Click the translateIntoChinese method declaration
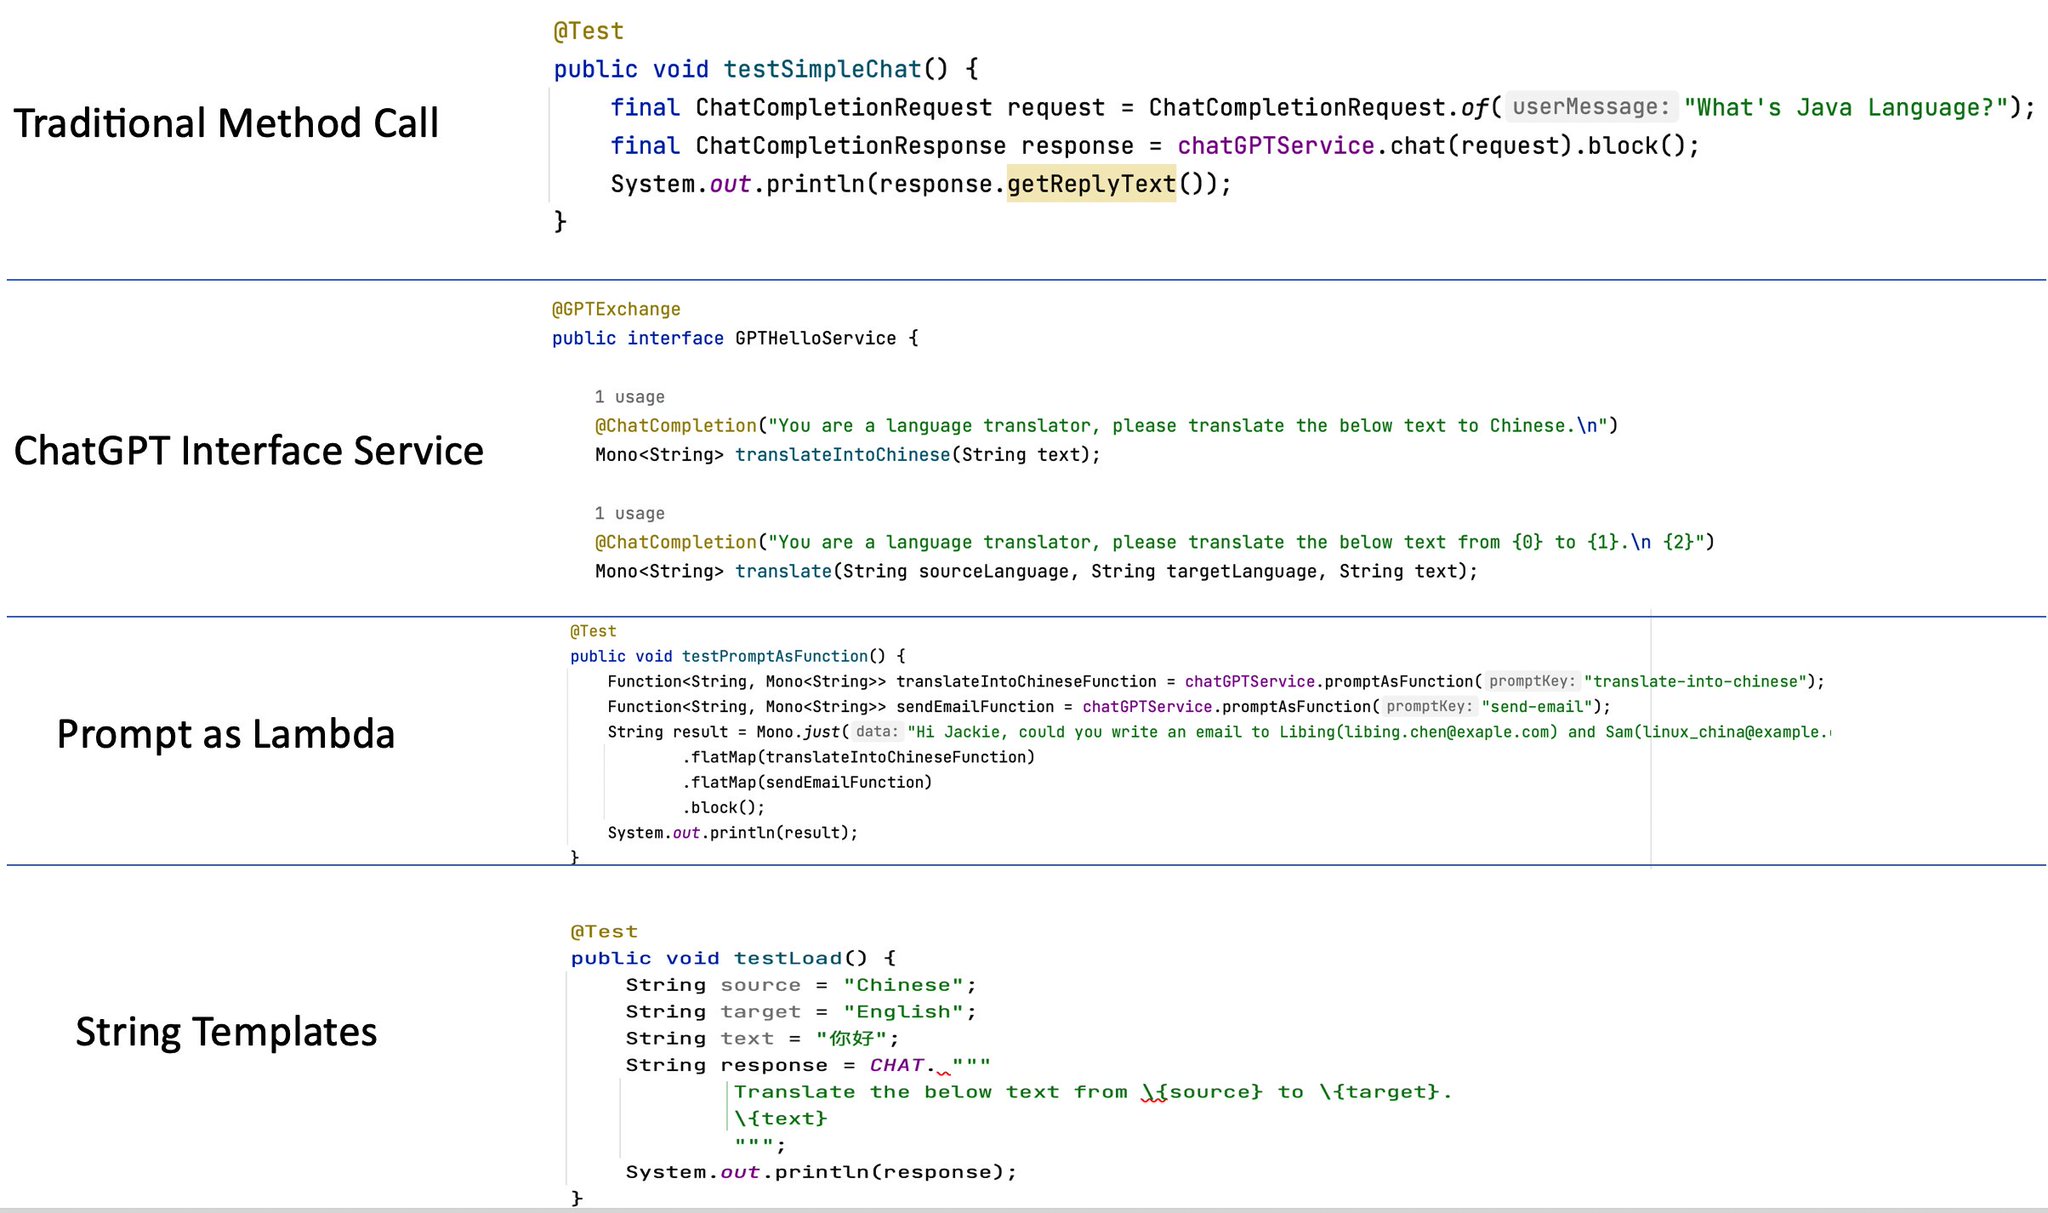The height and width of the screenshot is (1213, 2048). pos(842,455)
